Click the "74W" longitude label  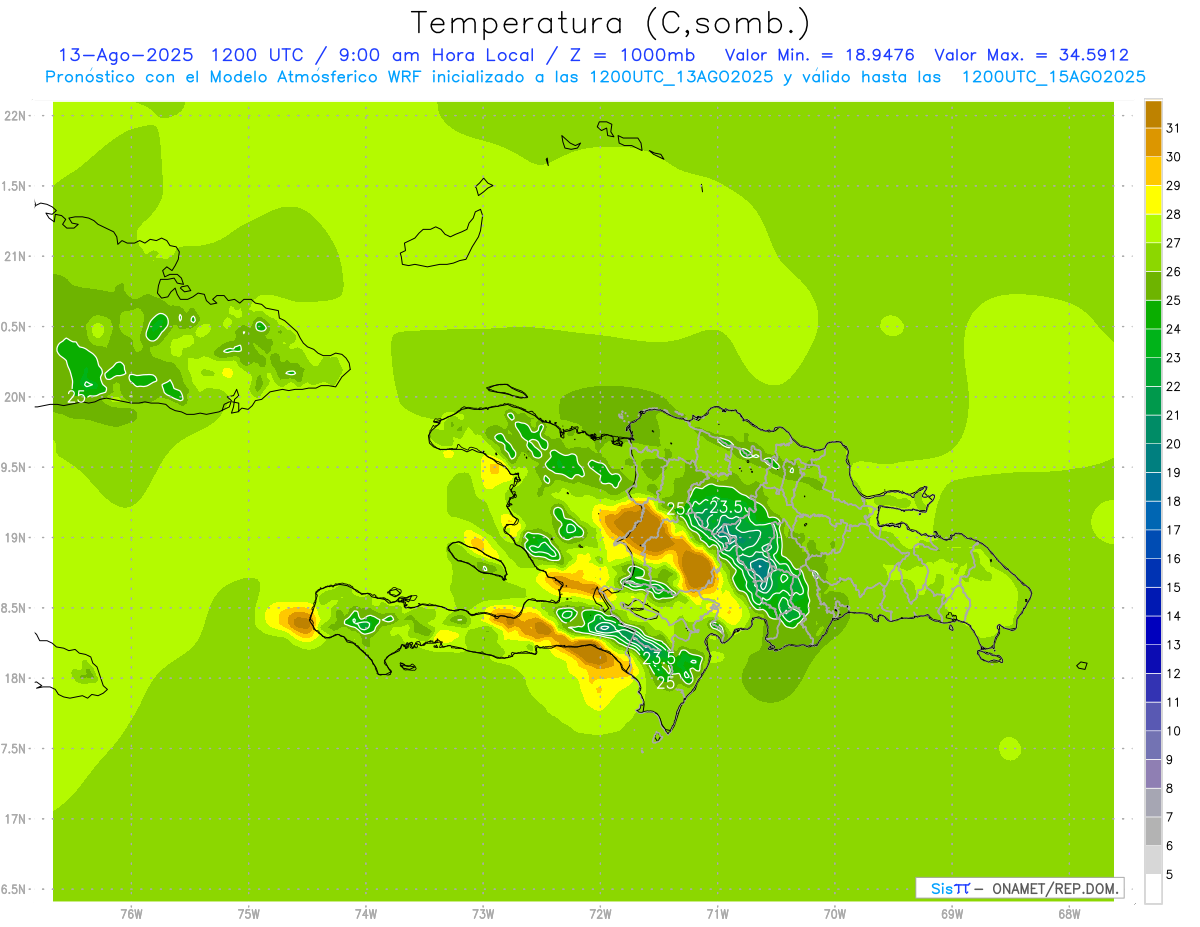tap(366, 914)
